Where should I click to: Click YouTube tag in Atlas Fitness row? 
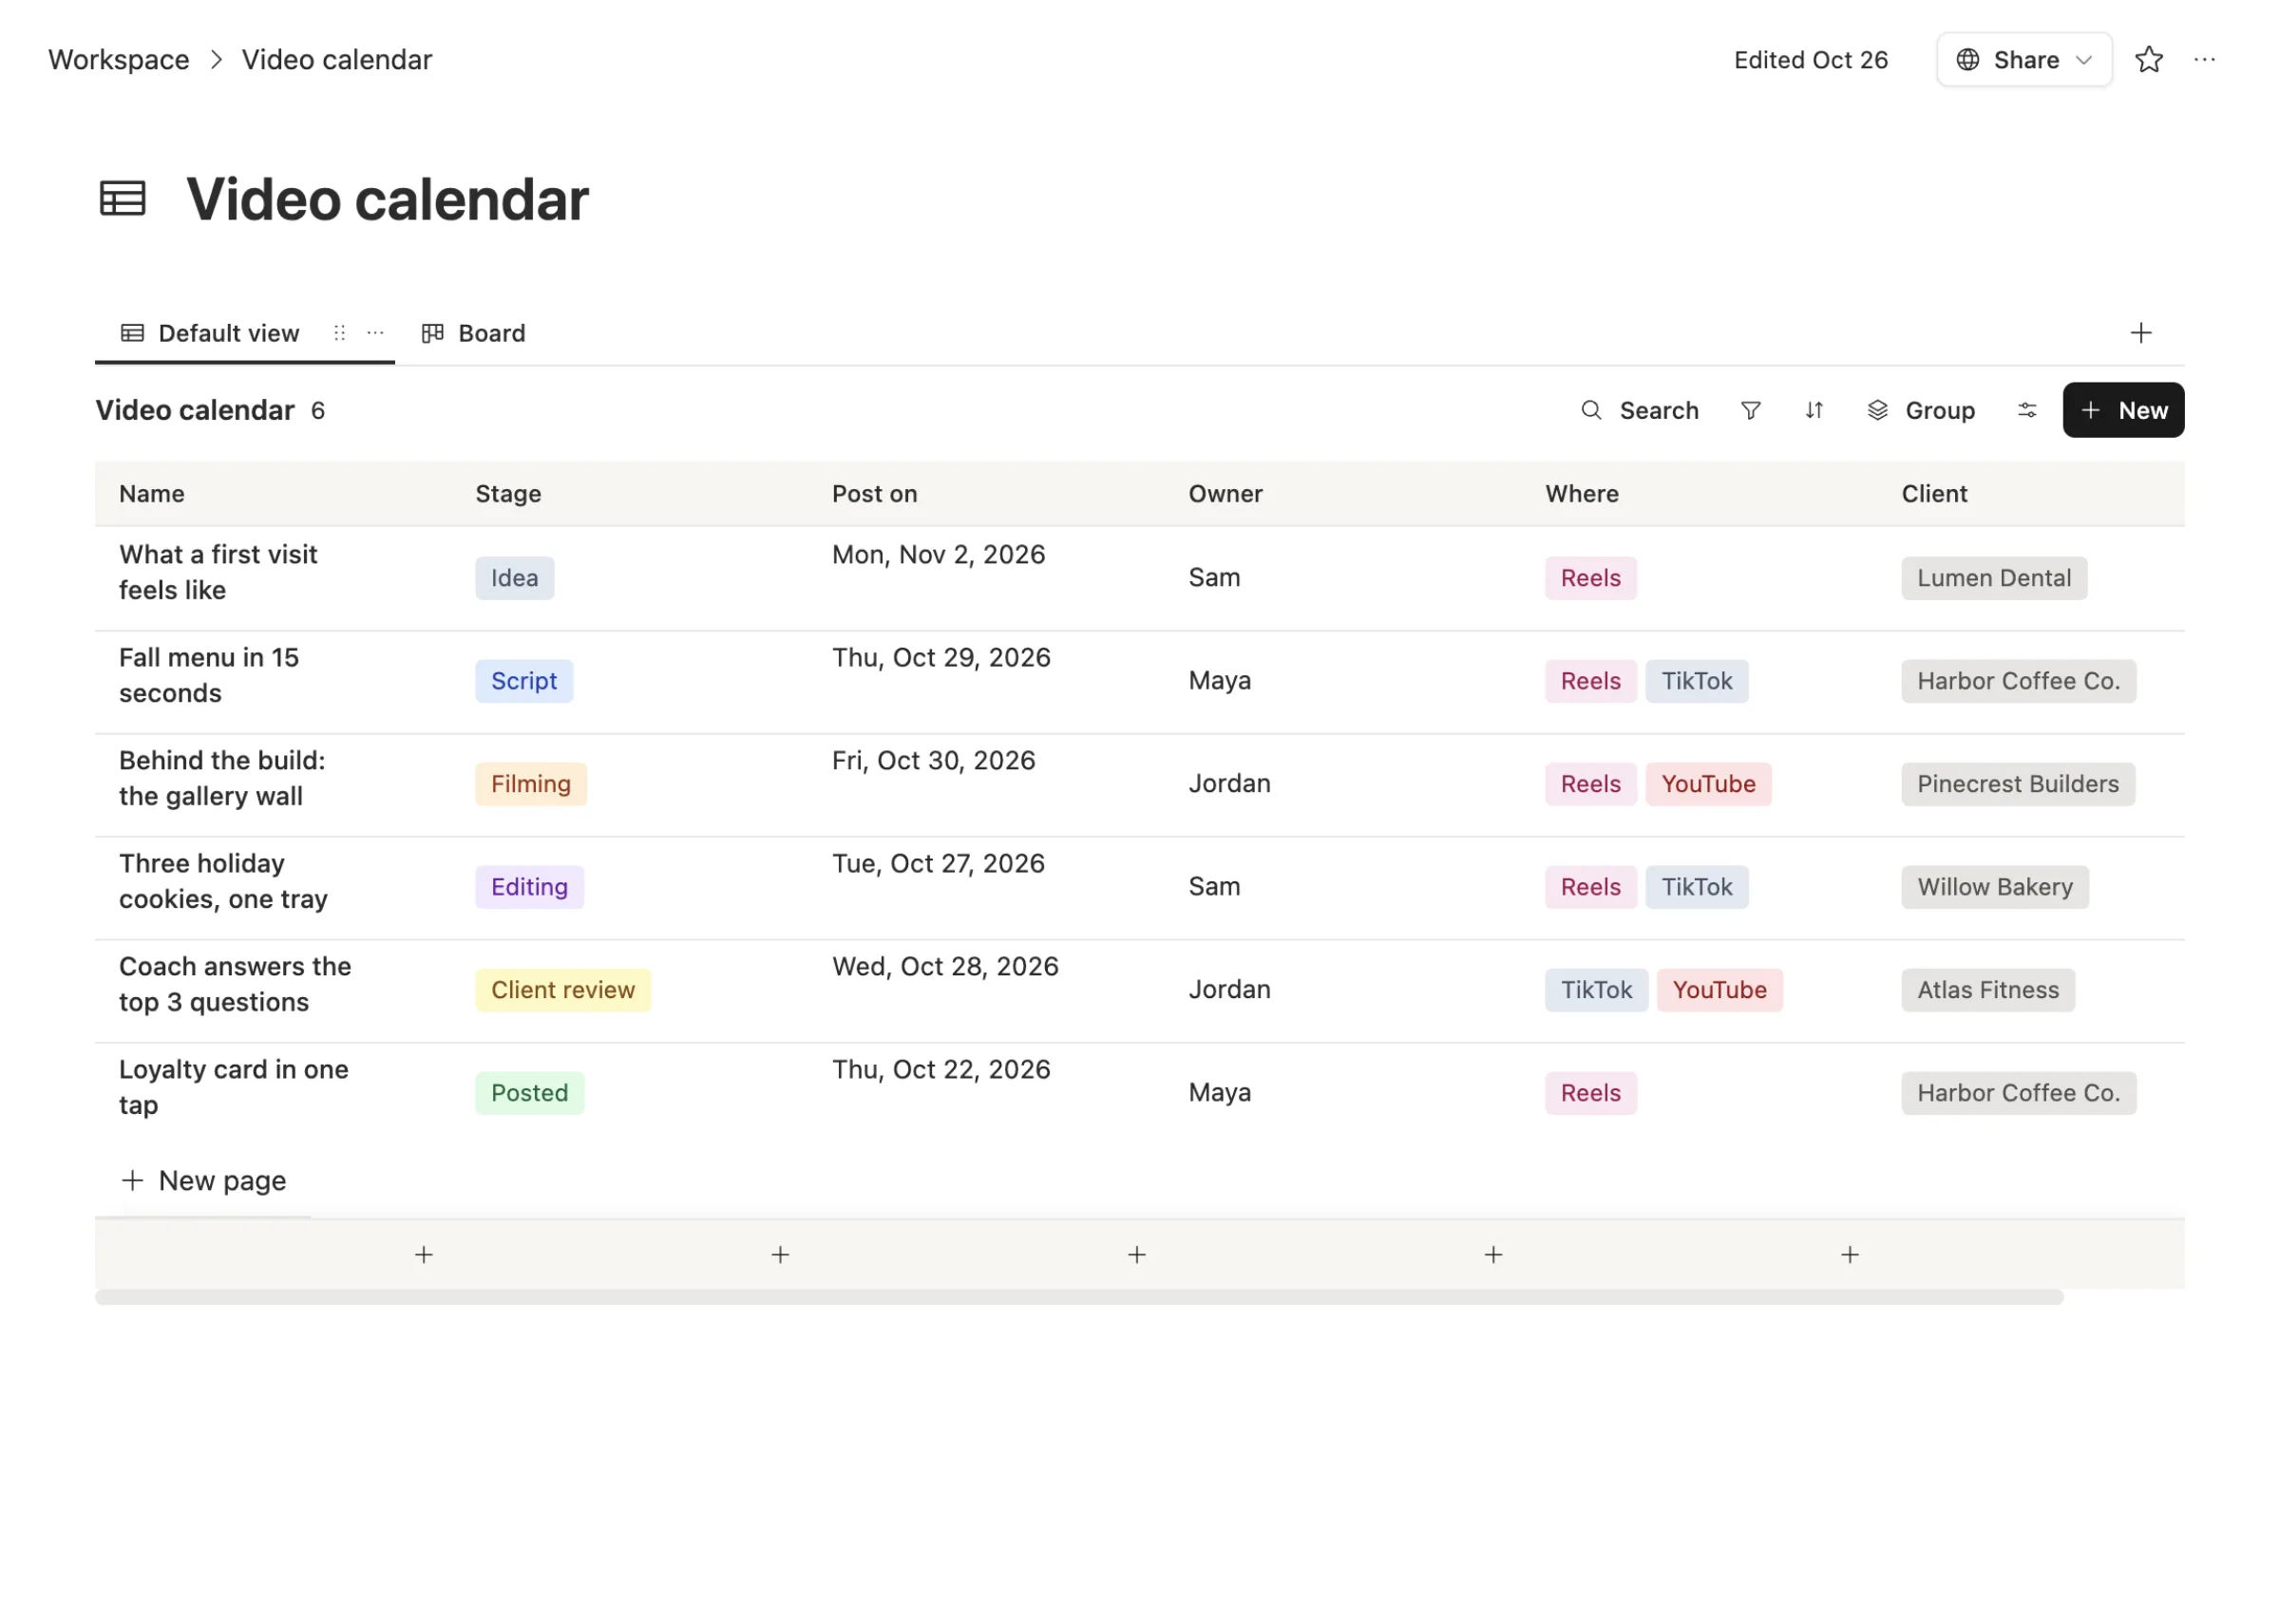click(x=1719, y=990)
